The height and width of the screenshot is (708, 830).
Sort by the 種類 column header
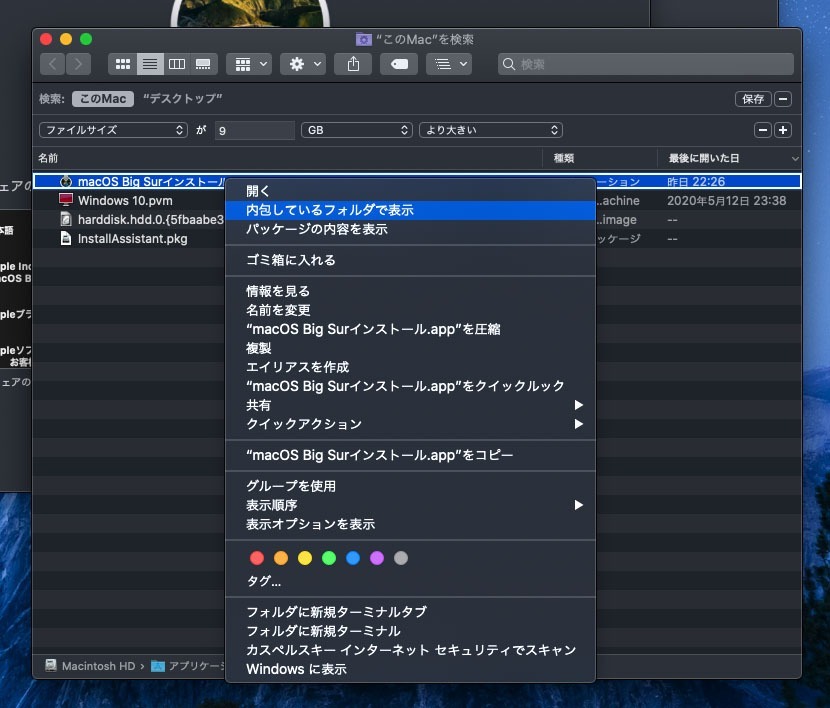[x=600, y=158]
